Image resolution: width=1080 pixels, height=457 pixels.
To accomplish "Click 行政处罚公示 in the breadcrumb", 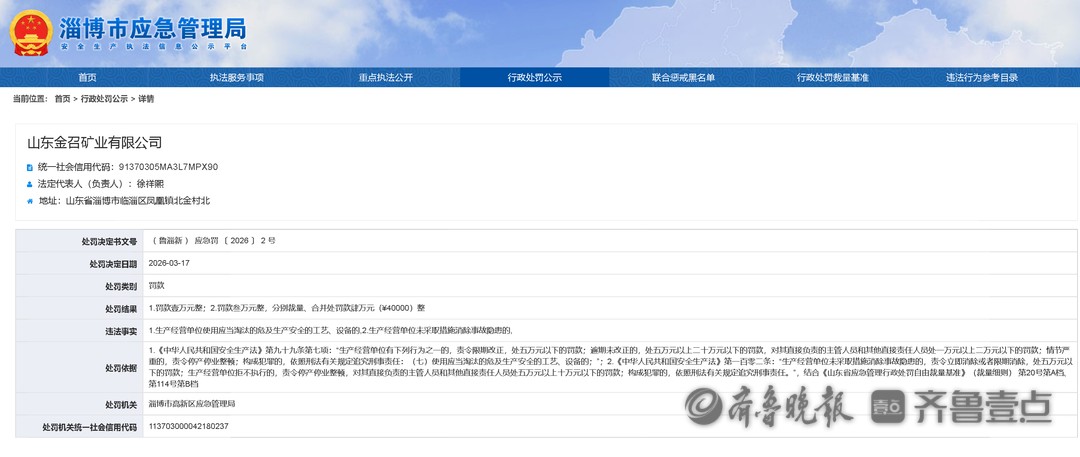I will (104, 99).
